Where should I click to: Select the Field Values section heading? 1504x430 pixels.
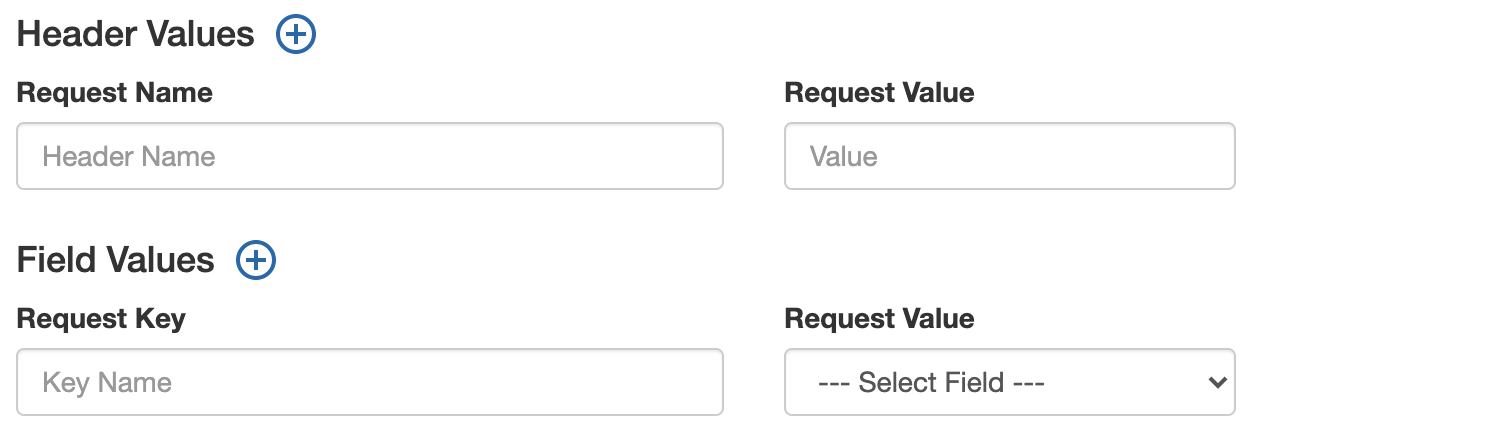(116, 261)
